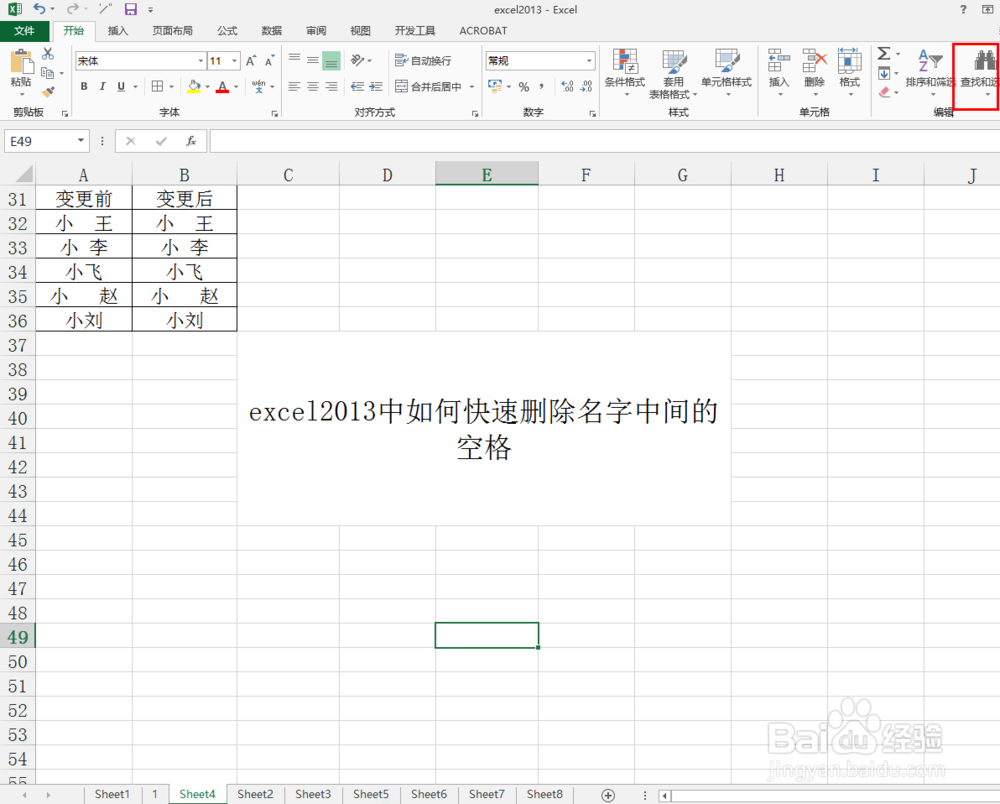
Task: Toggle middle vertical alignment
Action: tap(312, 61)
